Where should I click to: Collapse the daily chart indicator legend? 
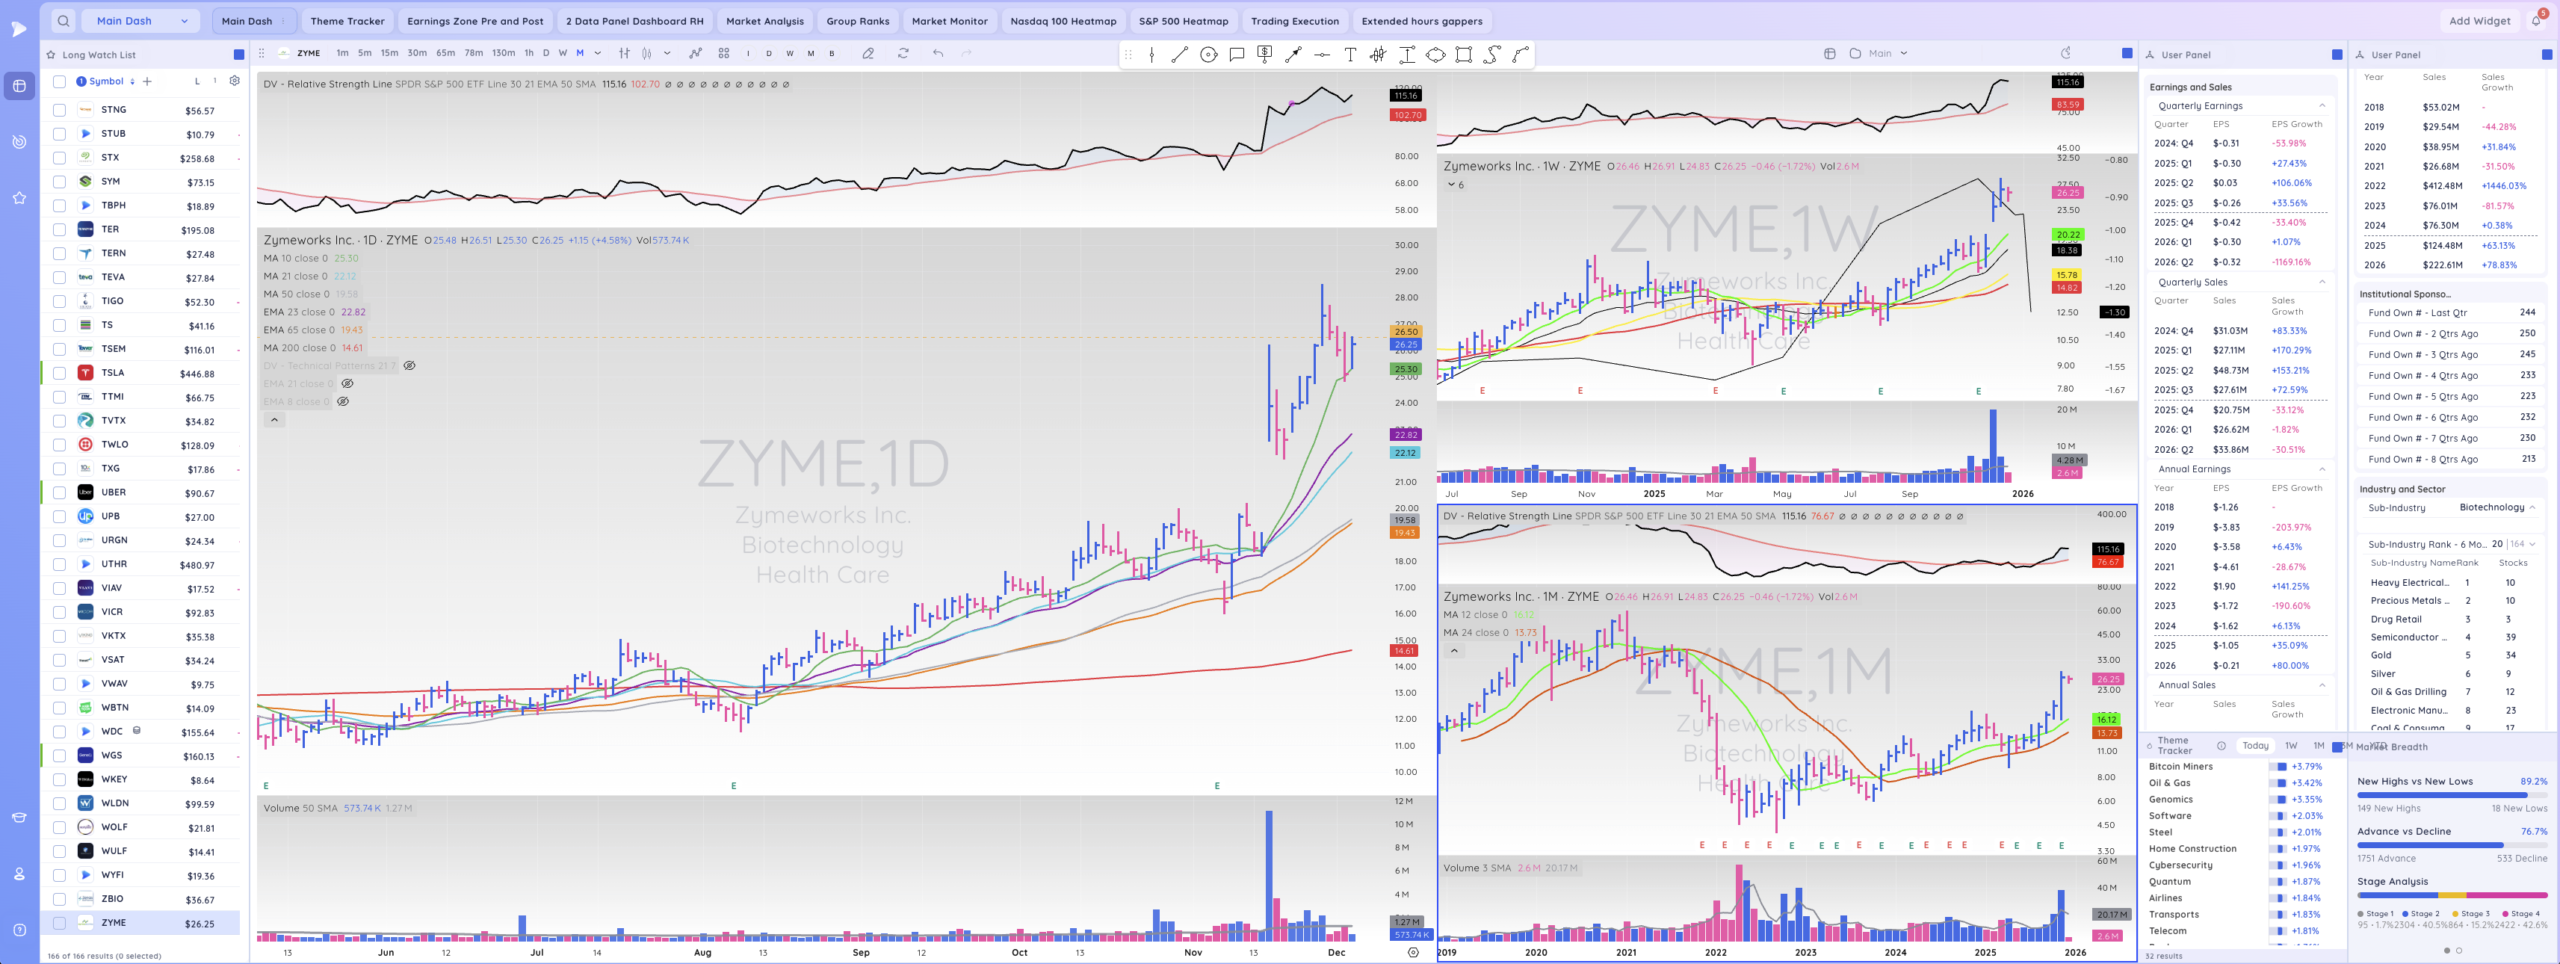(274, 420)
